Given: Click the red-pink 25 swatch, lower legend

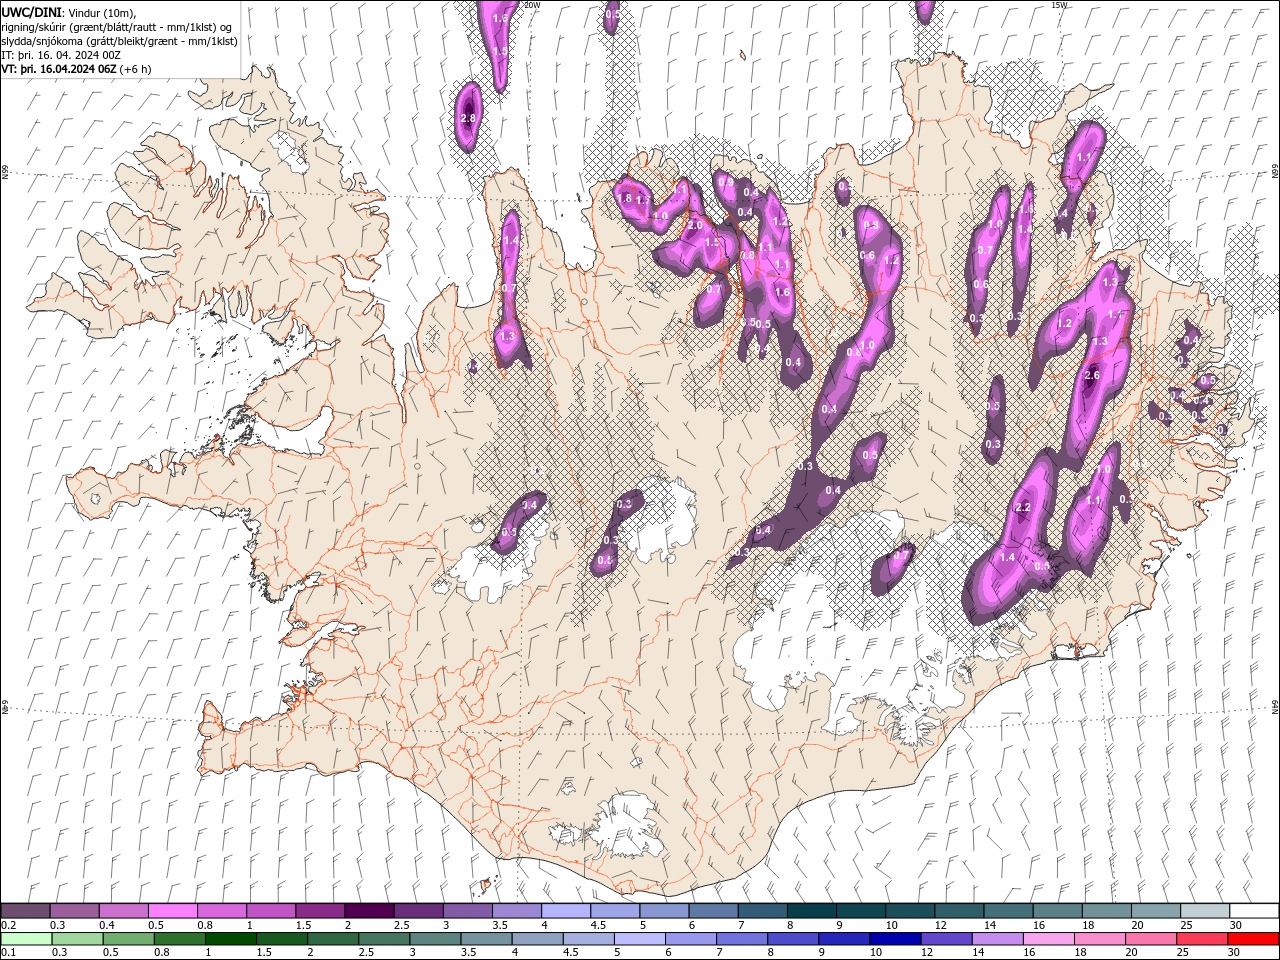Looking at the screenshot, I should 1201,939.
